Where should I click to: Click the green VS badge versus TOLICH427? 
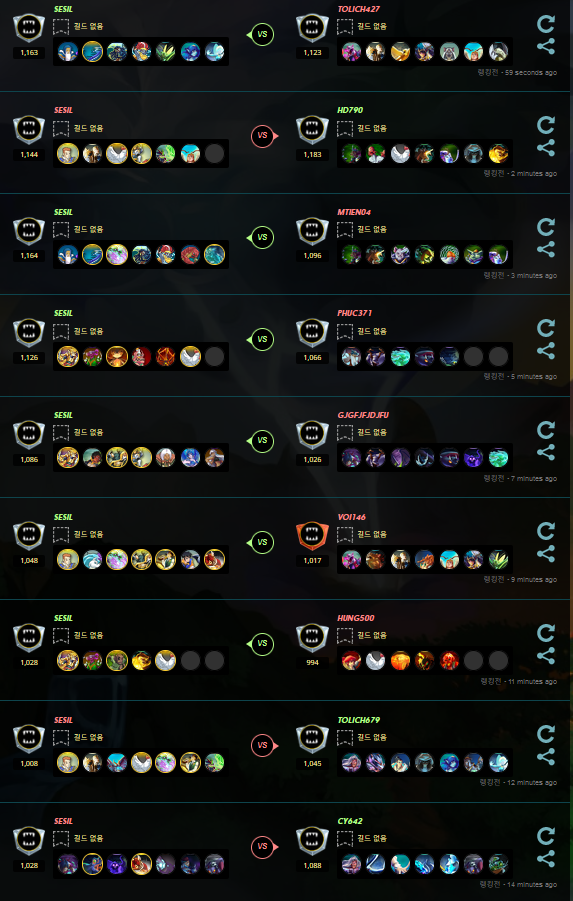tap(261, 34)
